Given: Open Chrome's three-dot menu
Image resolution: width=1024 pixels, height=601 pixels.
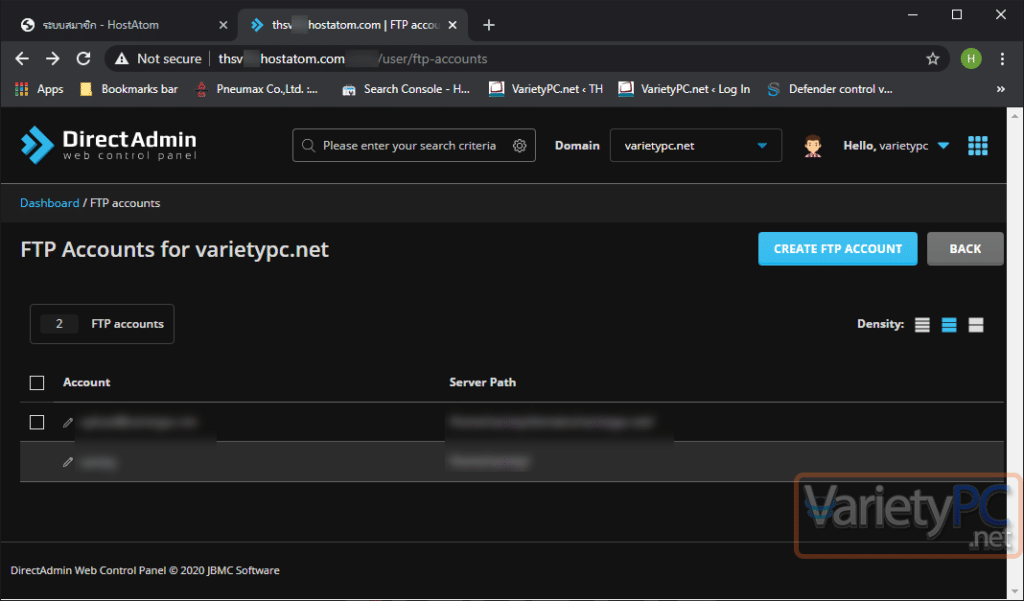Looking at the screenshot, I should (1002, 59).
